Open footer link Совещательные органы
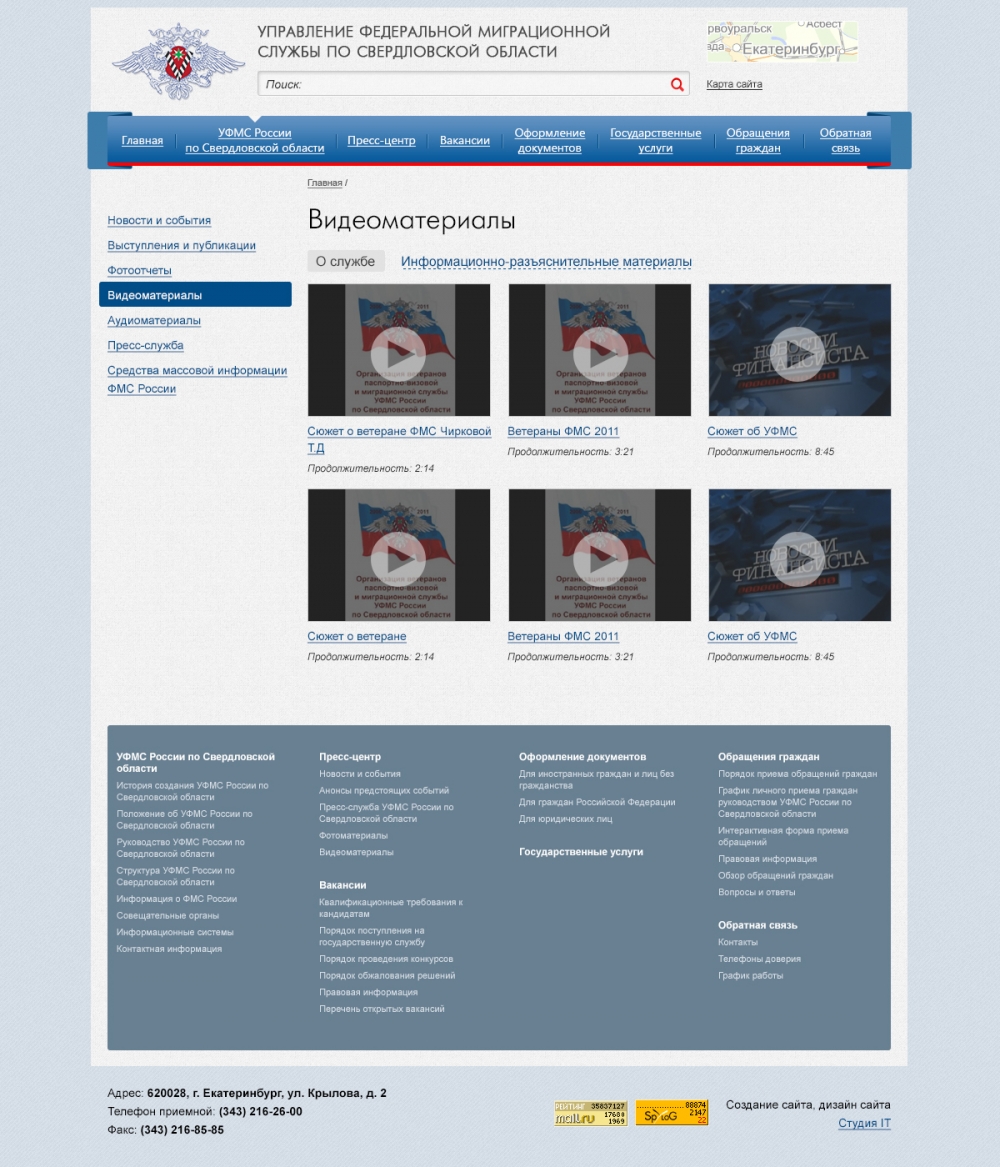Screen dimensions: 1000x1167 [167, 915]
